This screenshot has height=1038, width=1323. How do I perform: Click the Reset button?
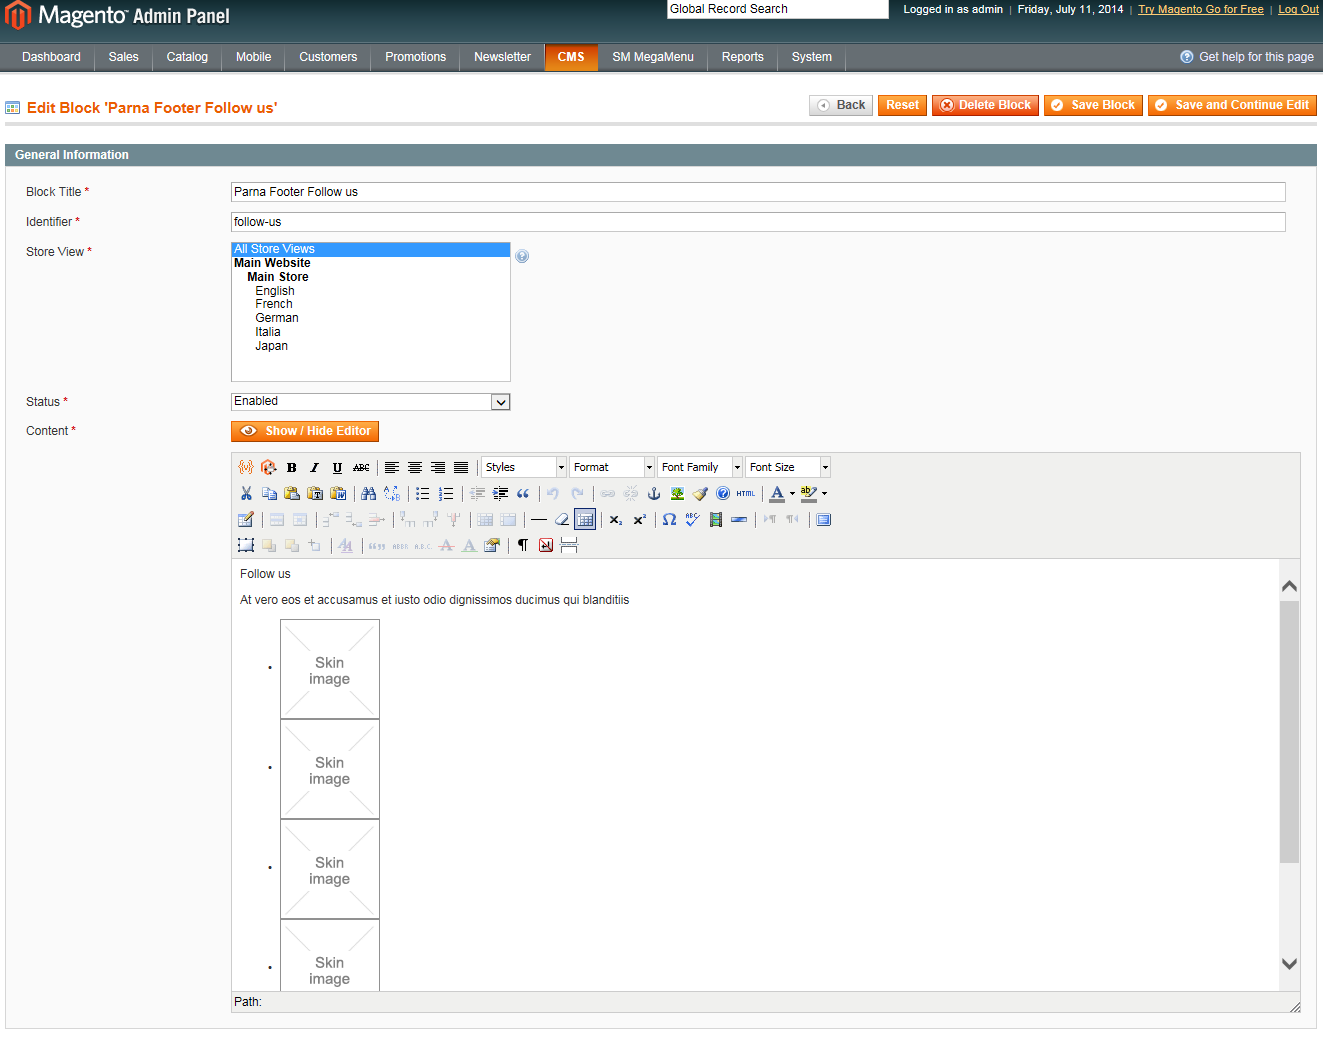click(x=902, y=105)
